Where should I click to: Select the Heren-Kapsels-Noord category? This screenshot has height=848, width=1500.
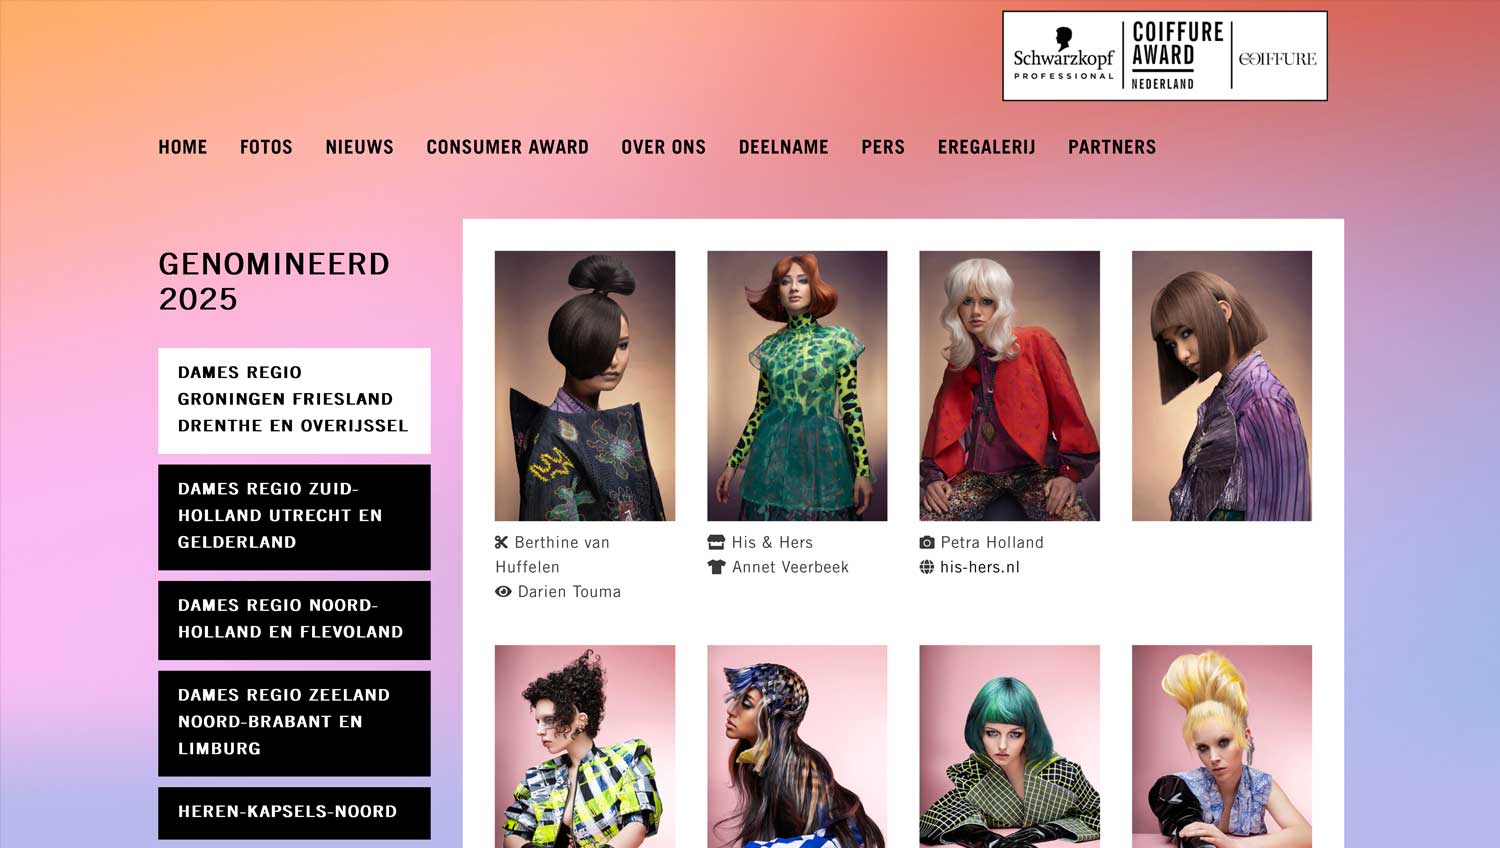(x=294, y=812)
